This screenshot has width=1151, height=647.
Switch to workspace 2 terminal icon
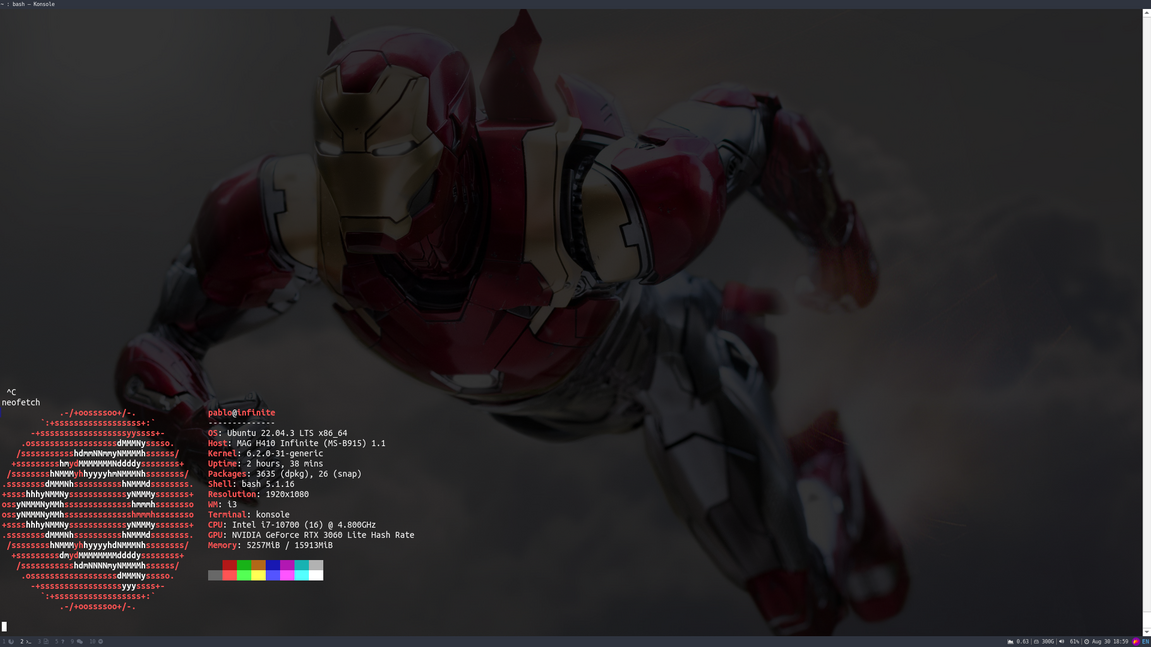26,641
